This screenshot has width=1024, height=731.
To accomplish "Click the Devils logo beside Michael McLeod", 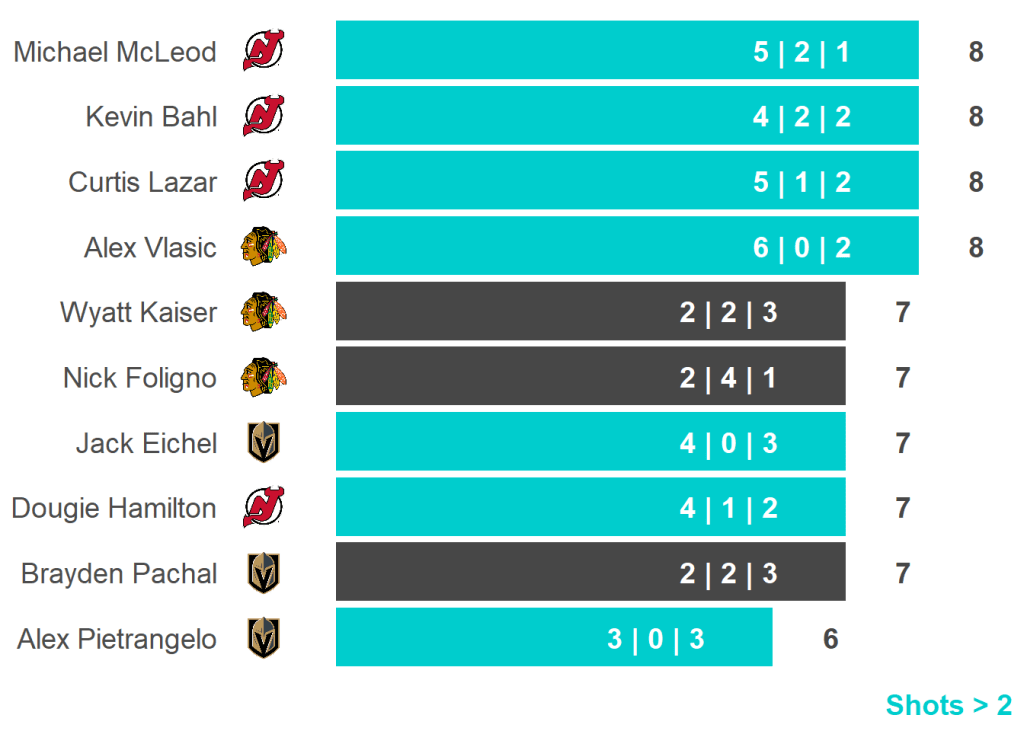I will (263, 51).
